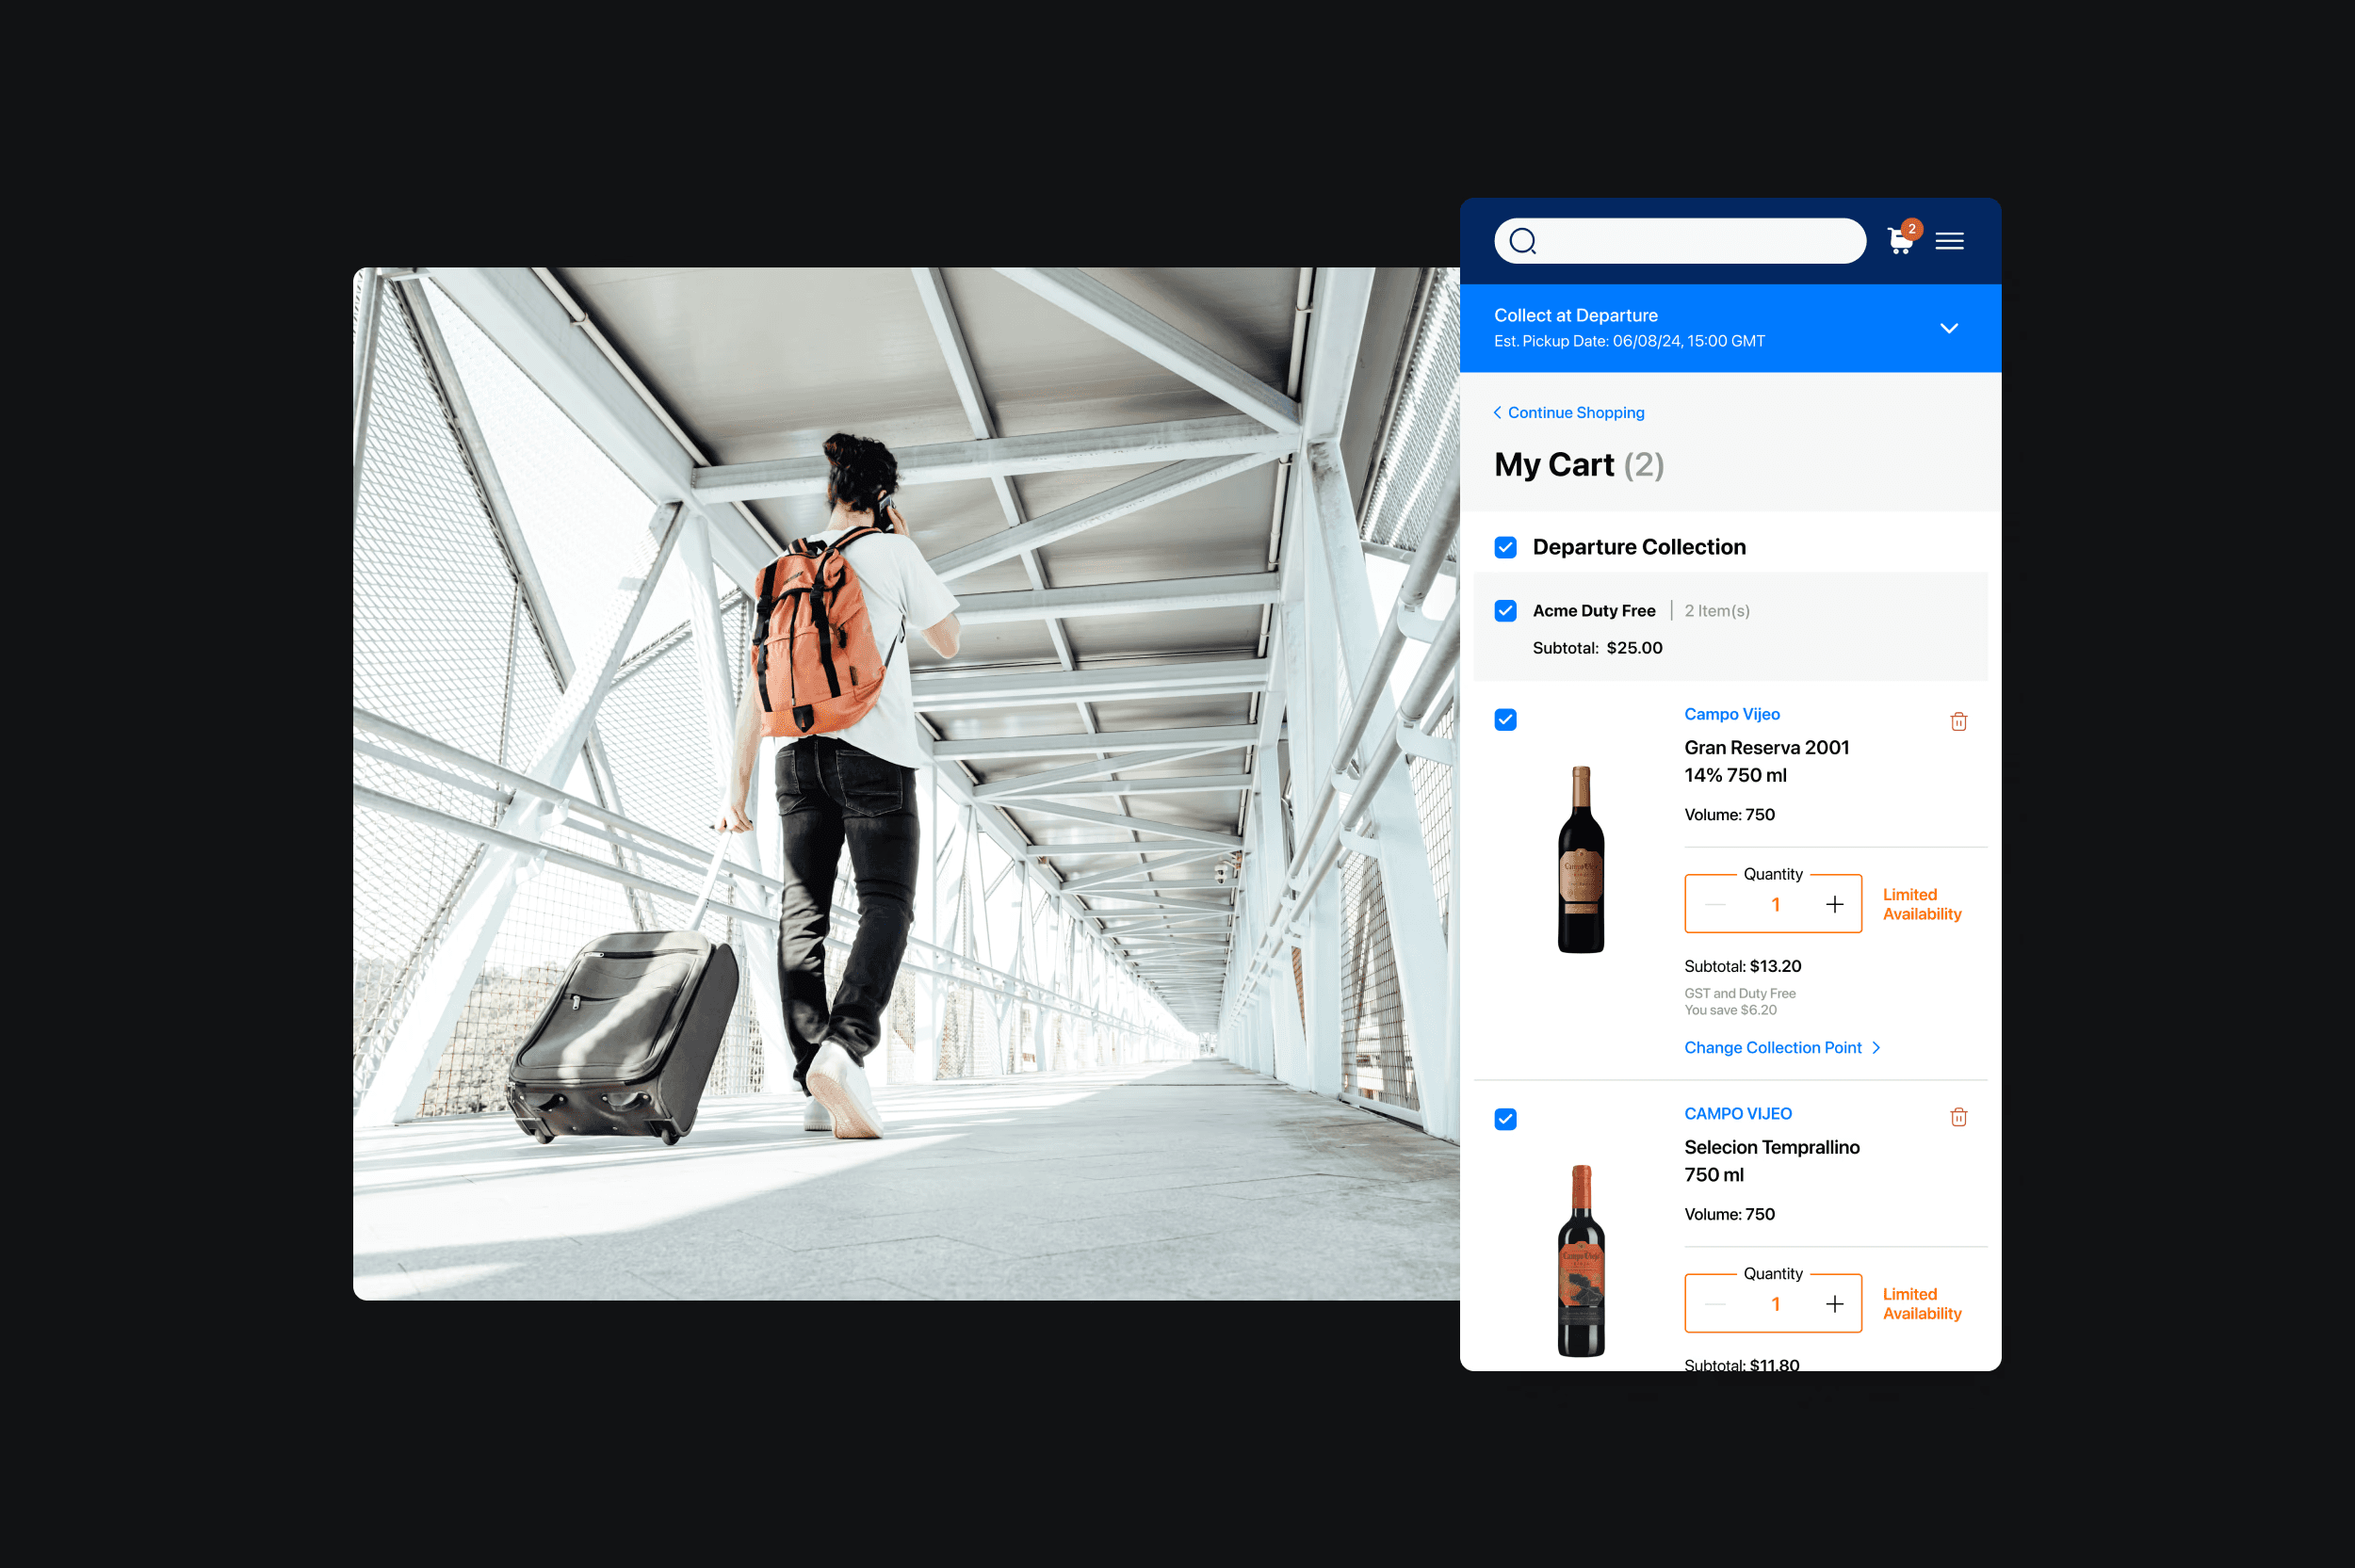Open the hamburger menu
2355x1568 pixels.
point(1949,241)
